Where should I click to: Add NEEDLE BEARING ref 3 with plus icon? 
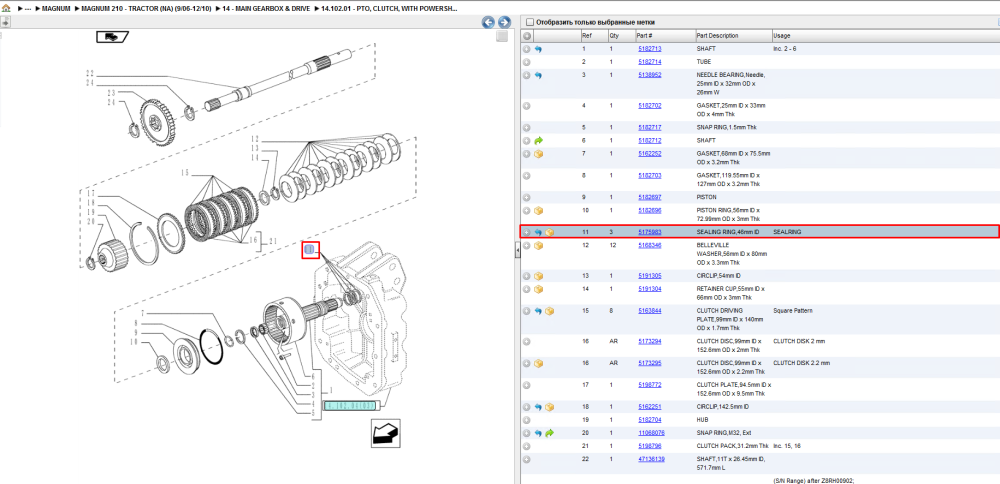point(527,75)
